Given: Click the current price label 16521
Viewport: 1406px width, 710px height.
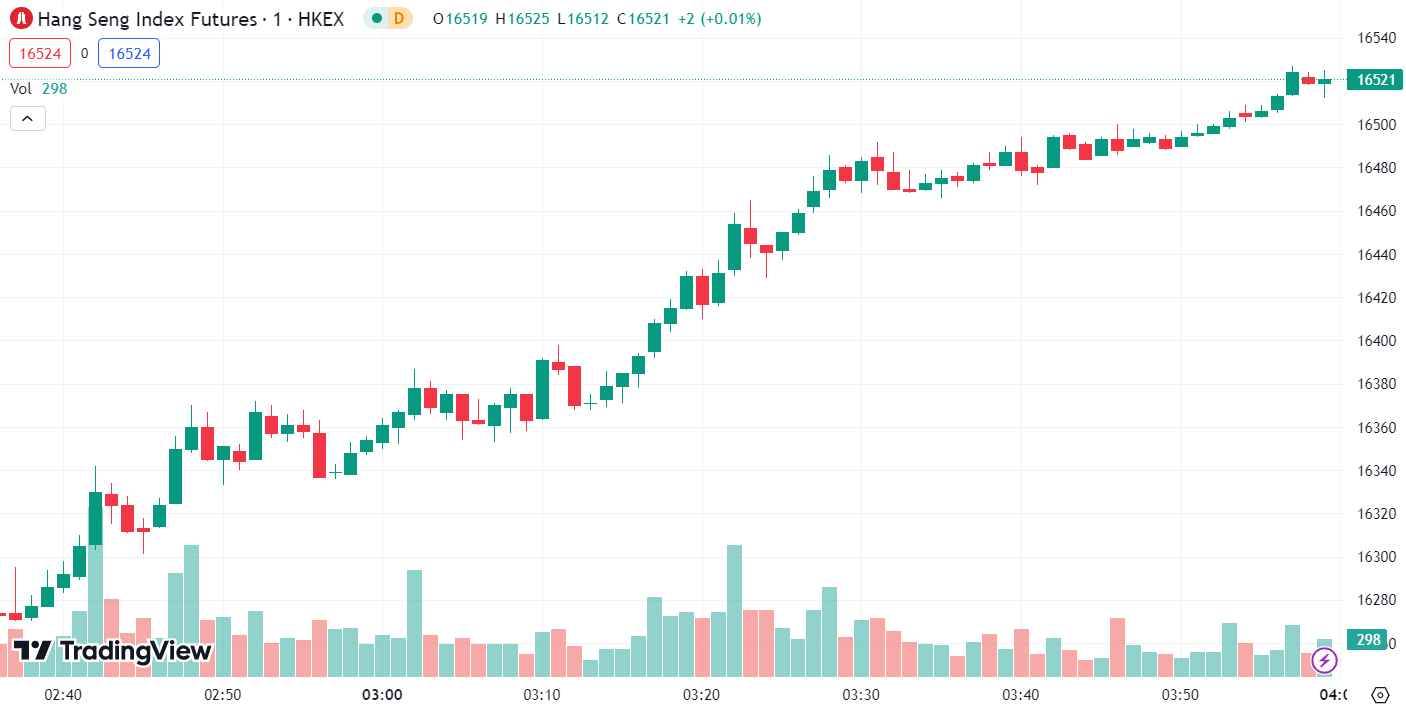Looking at the screenshot, I should click(x=1375, y=80).
